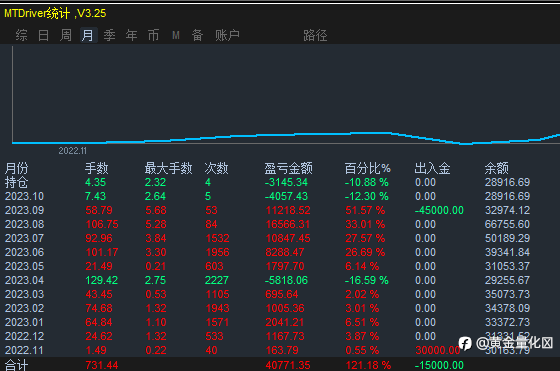The image size is (560, 371).
Task: Click balance value 50189.29
Action: (x=507, y=238)
